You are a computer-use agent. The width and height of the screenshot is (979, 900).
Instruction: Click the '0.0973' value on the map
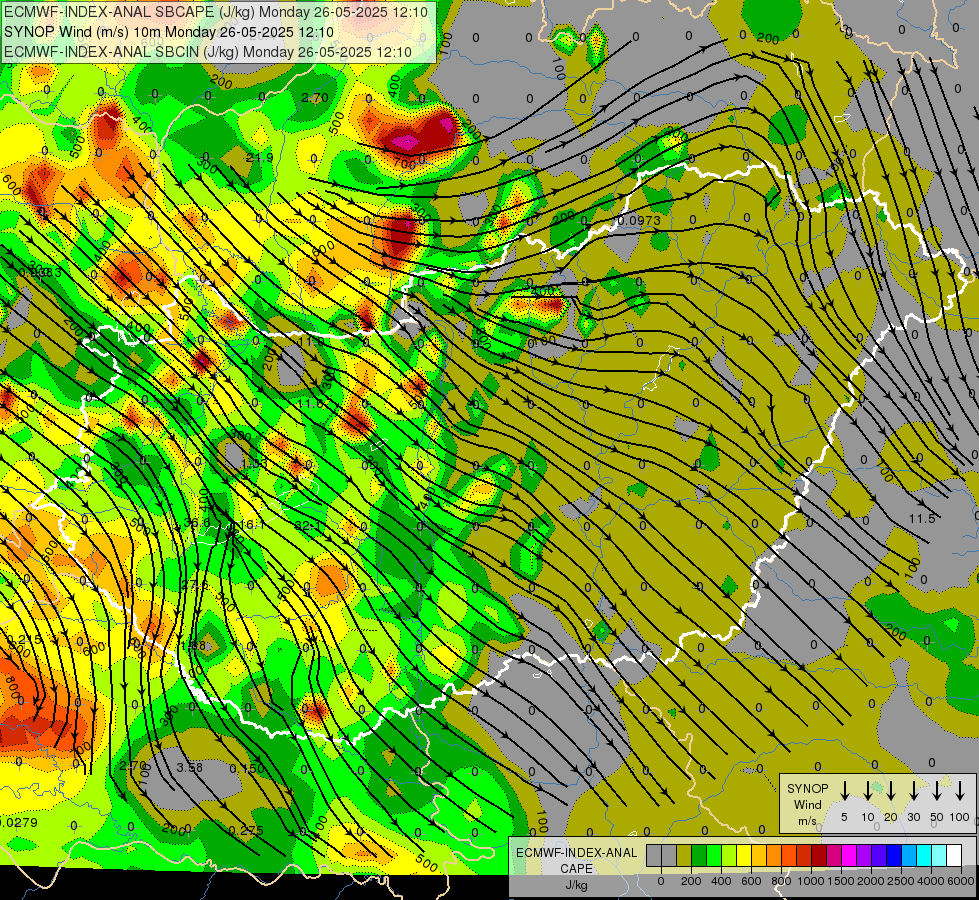point(639,220)
